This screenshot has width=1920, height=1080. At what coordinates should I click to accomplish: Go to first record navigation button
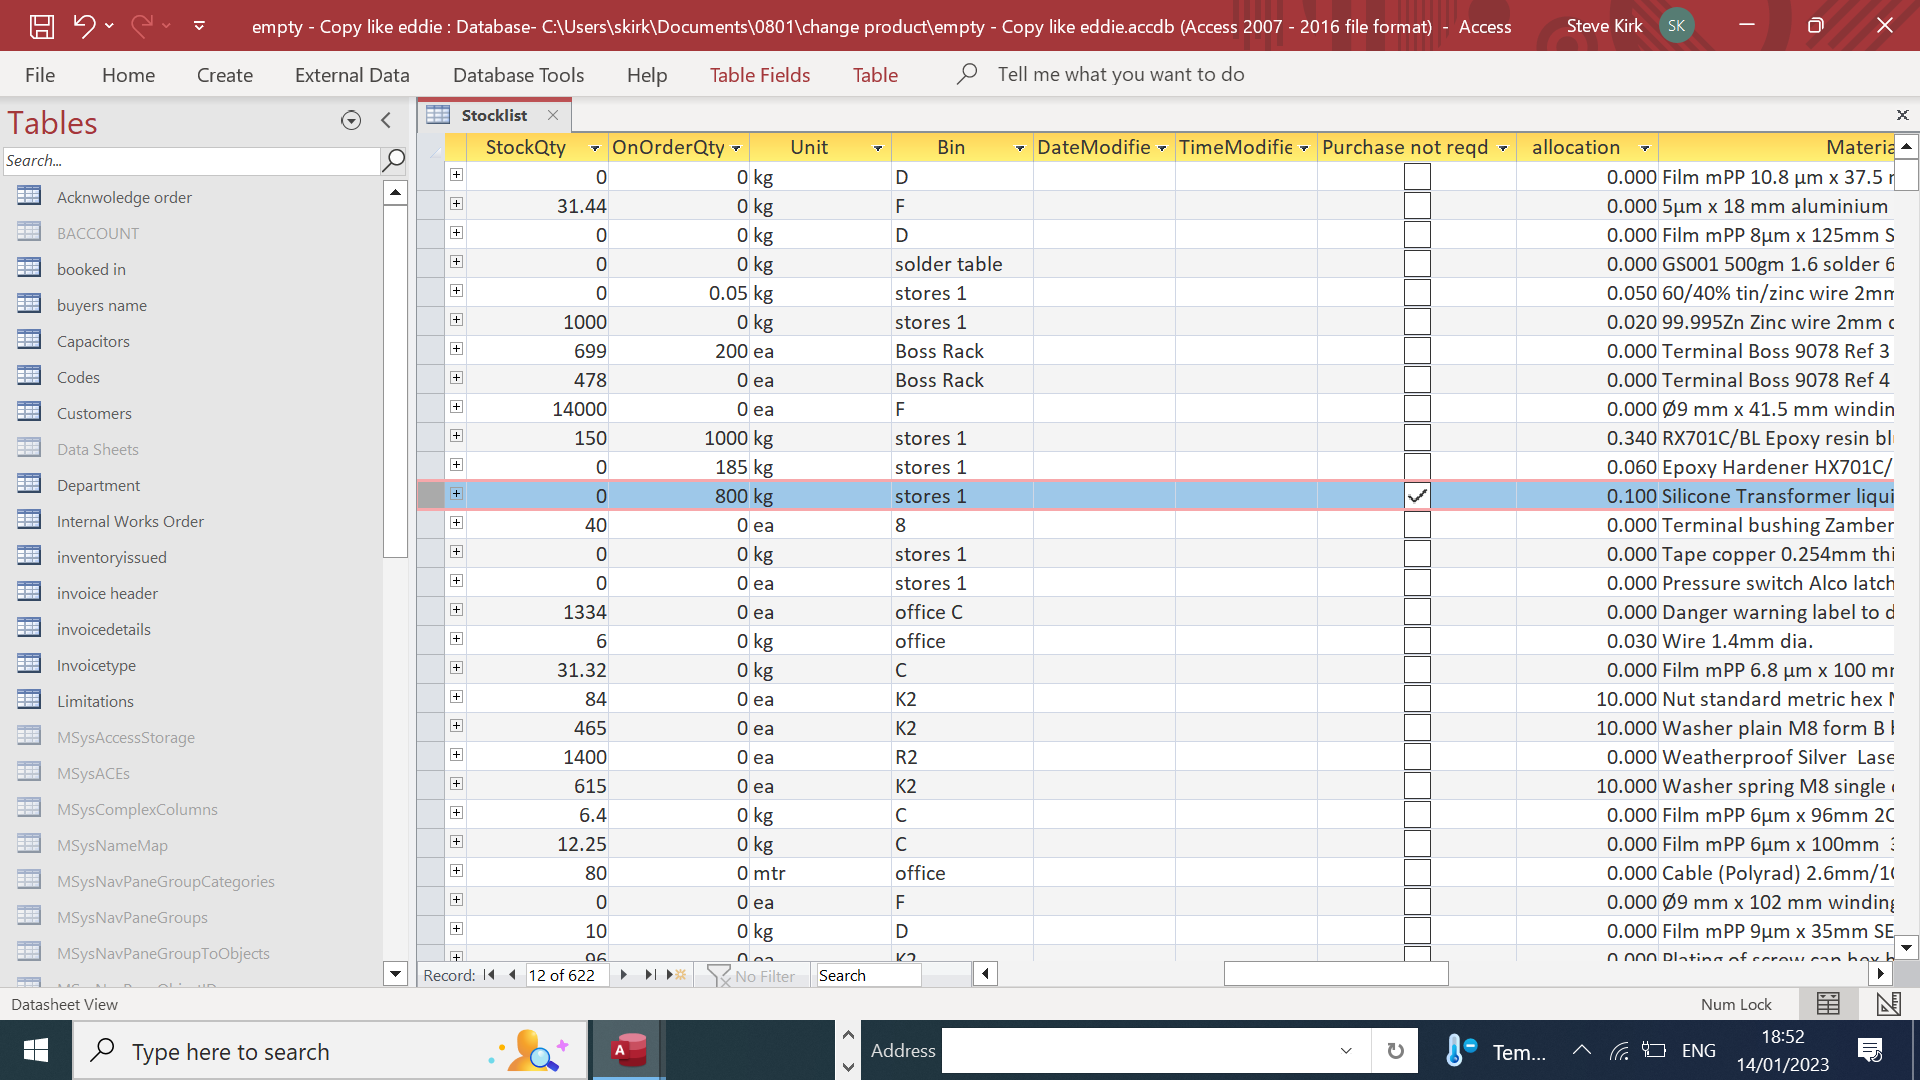[x=489, y=975]
